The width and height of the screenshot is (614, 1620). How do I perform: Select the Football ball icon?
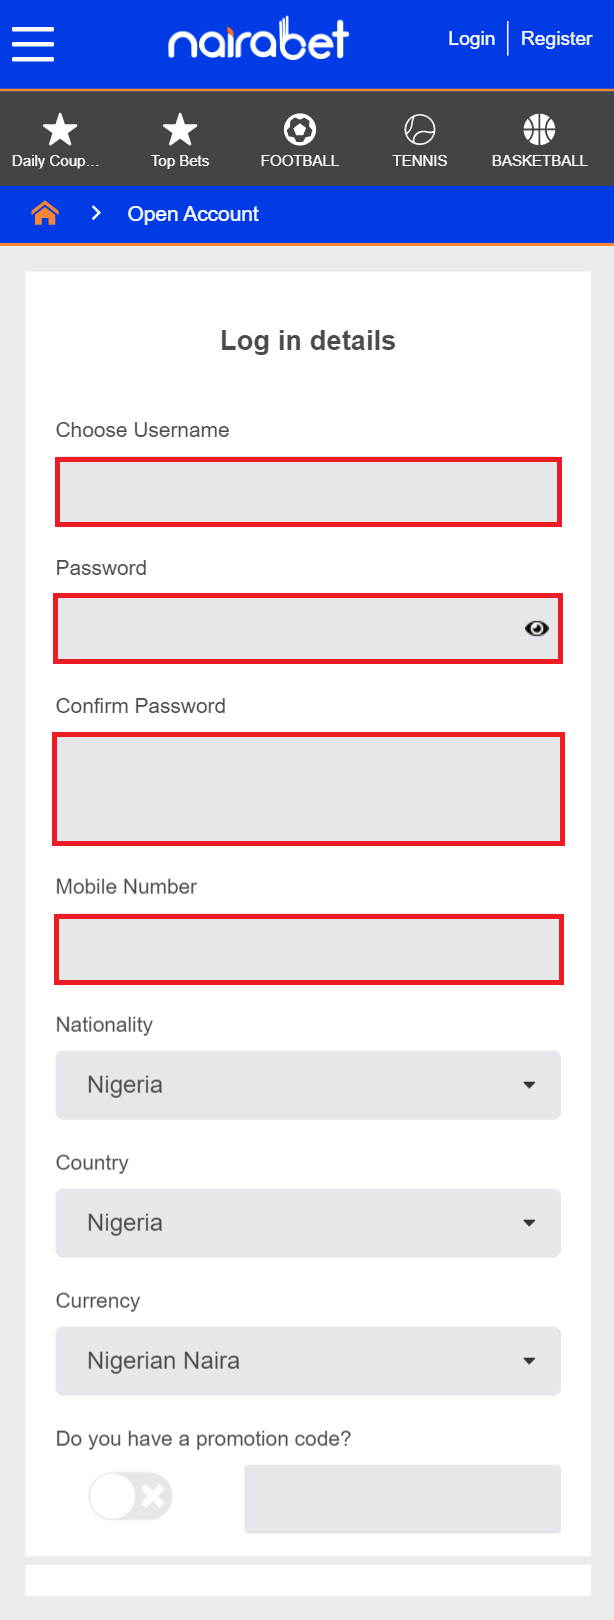pos(300,130)
